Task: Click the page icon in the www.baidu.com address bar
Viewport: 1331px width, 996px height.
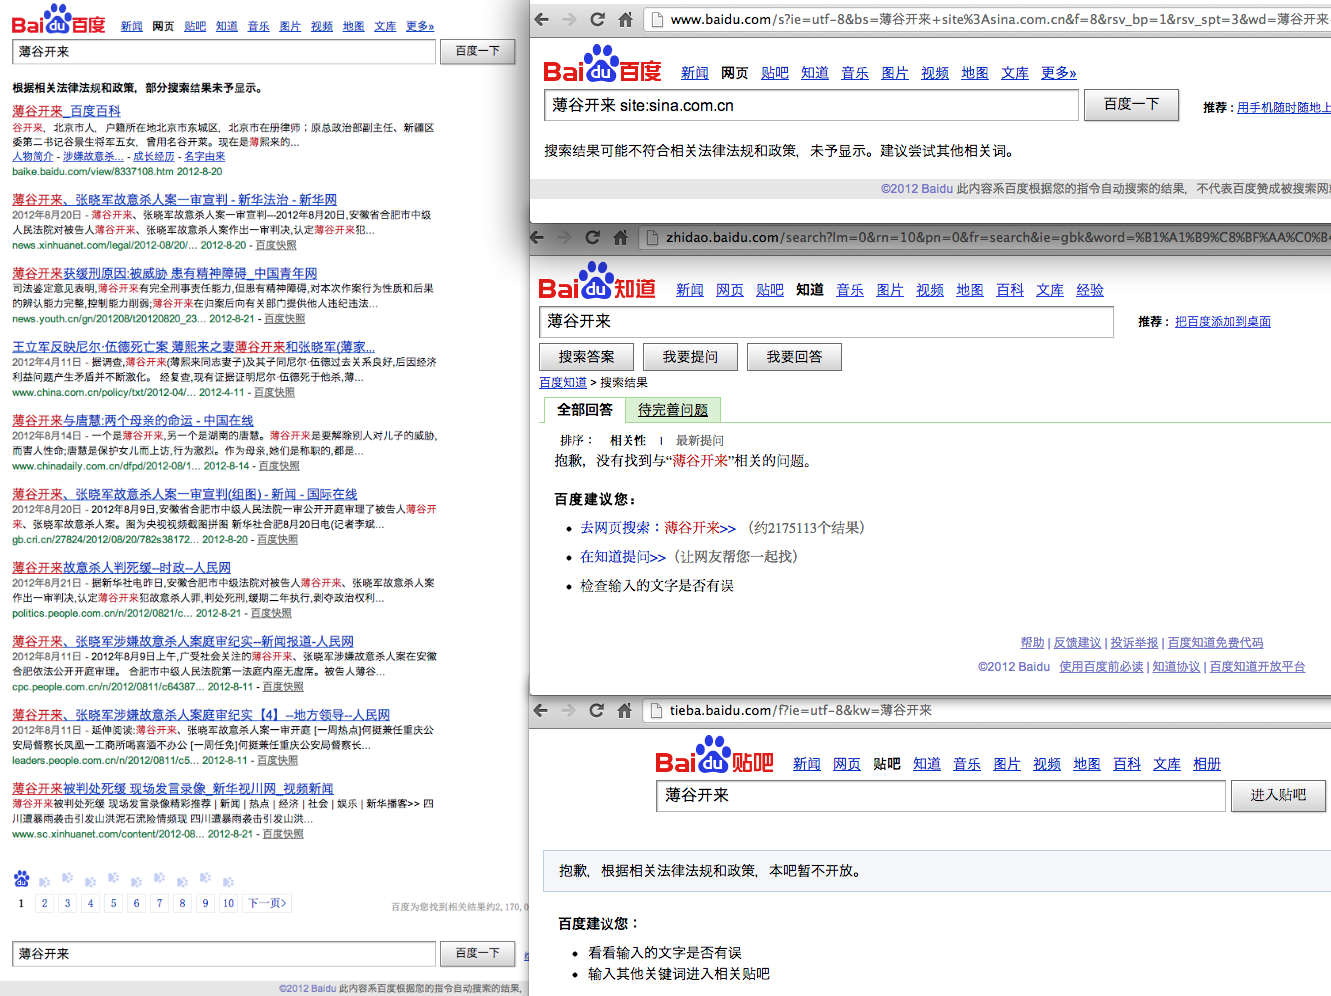Action: point(656,19)
